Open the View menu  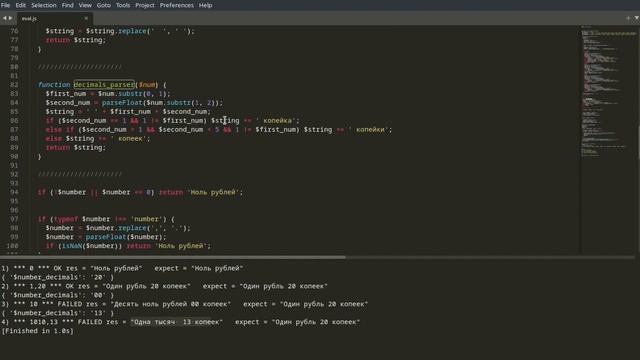click(85, 5)
